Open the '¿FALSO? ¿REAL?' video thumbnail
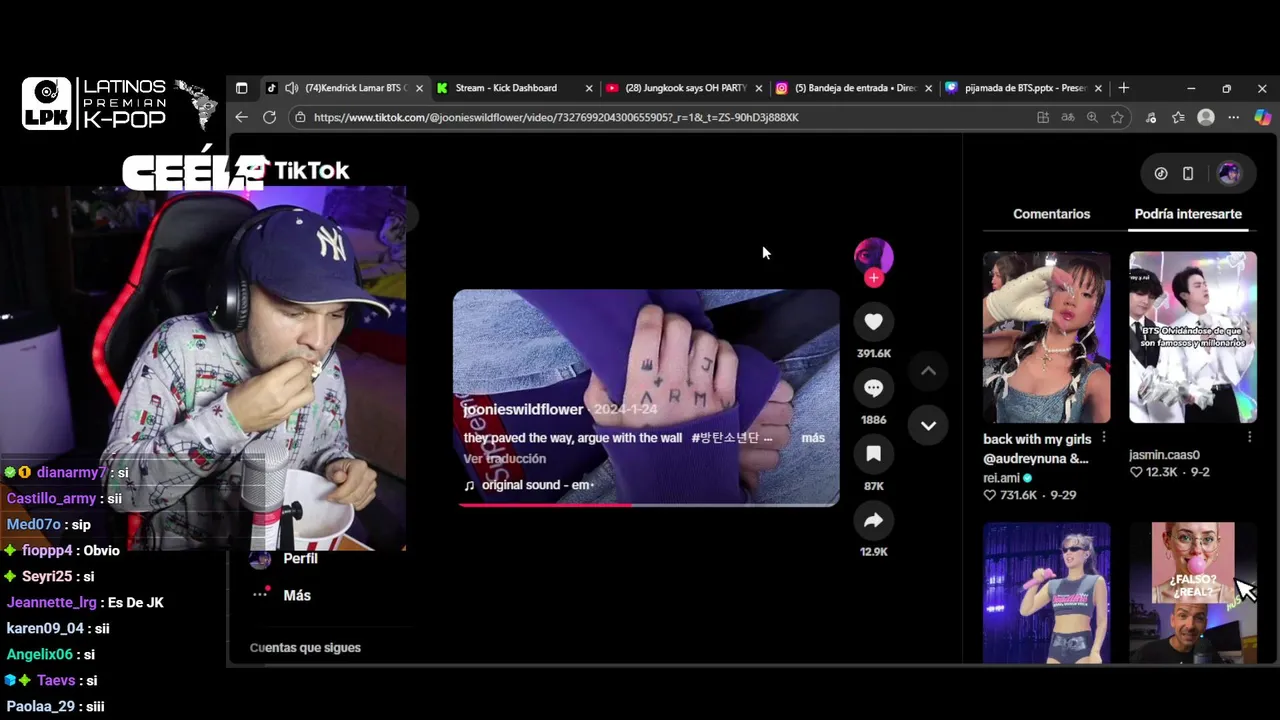This screenshot has height=720, width=1280. [x=1193, y=592]
